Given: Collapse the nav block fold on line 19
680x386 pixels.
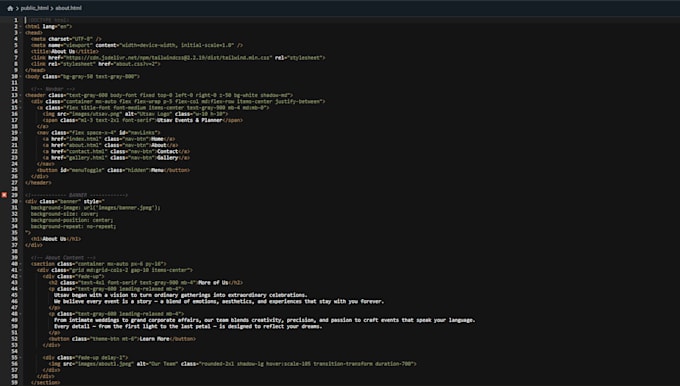Looking at the screenshot, I should click(21, 133).
